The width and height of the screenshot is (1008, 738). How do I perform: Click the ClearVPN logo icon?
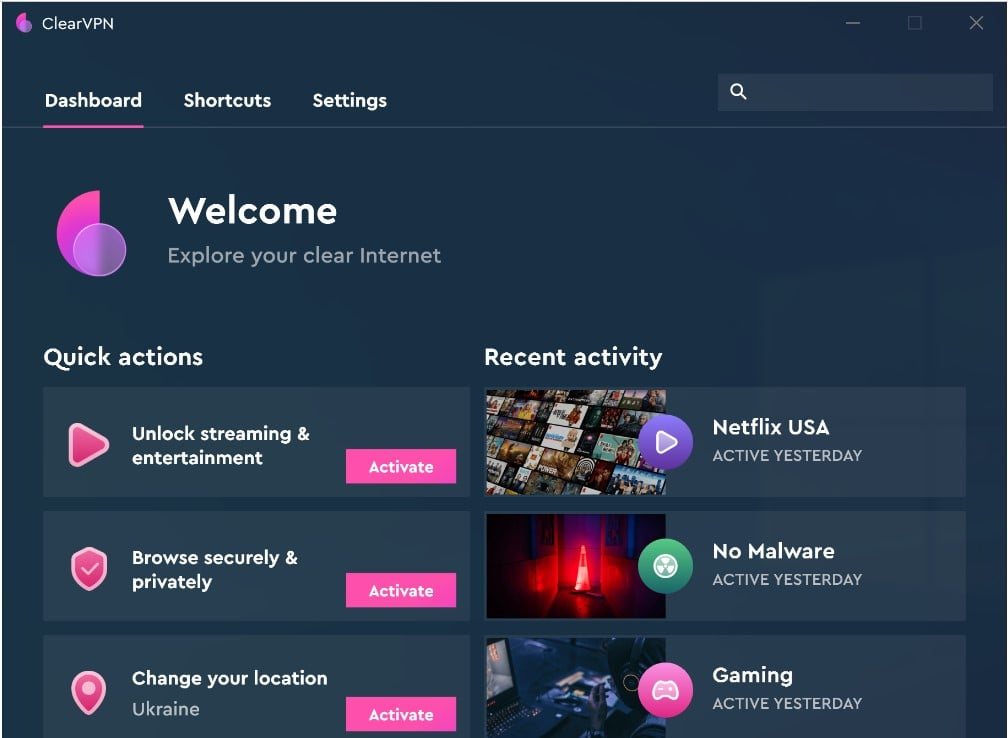click(24, 22)
